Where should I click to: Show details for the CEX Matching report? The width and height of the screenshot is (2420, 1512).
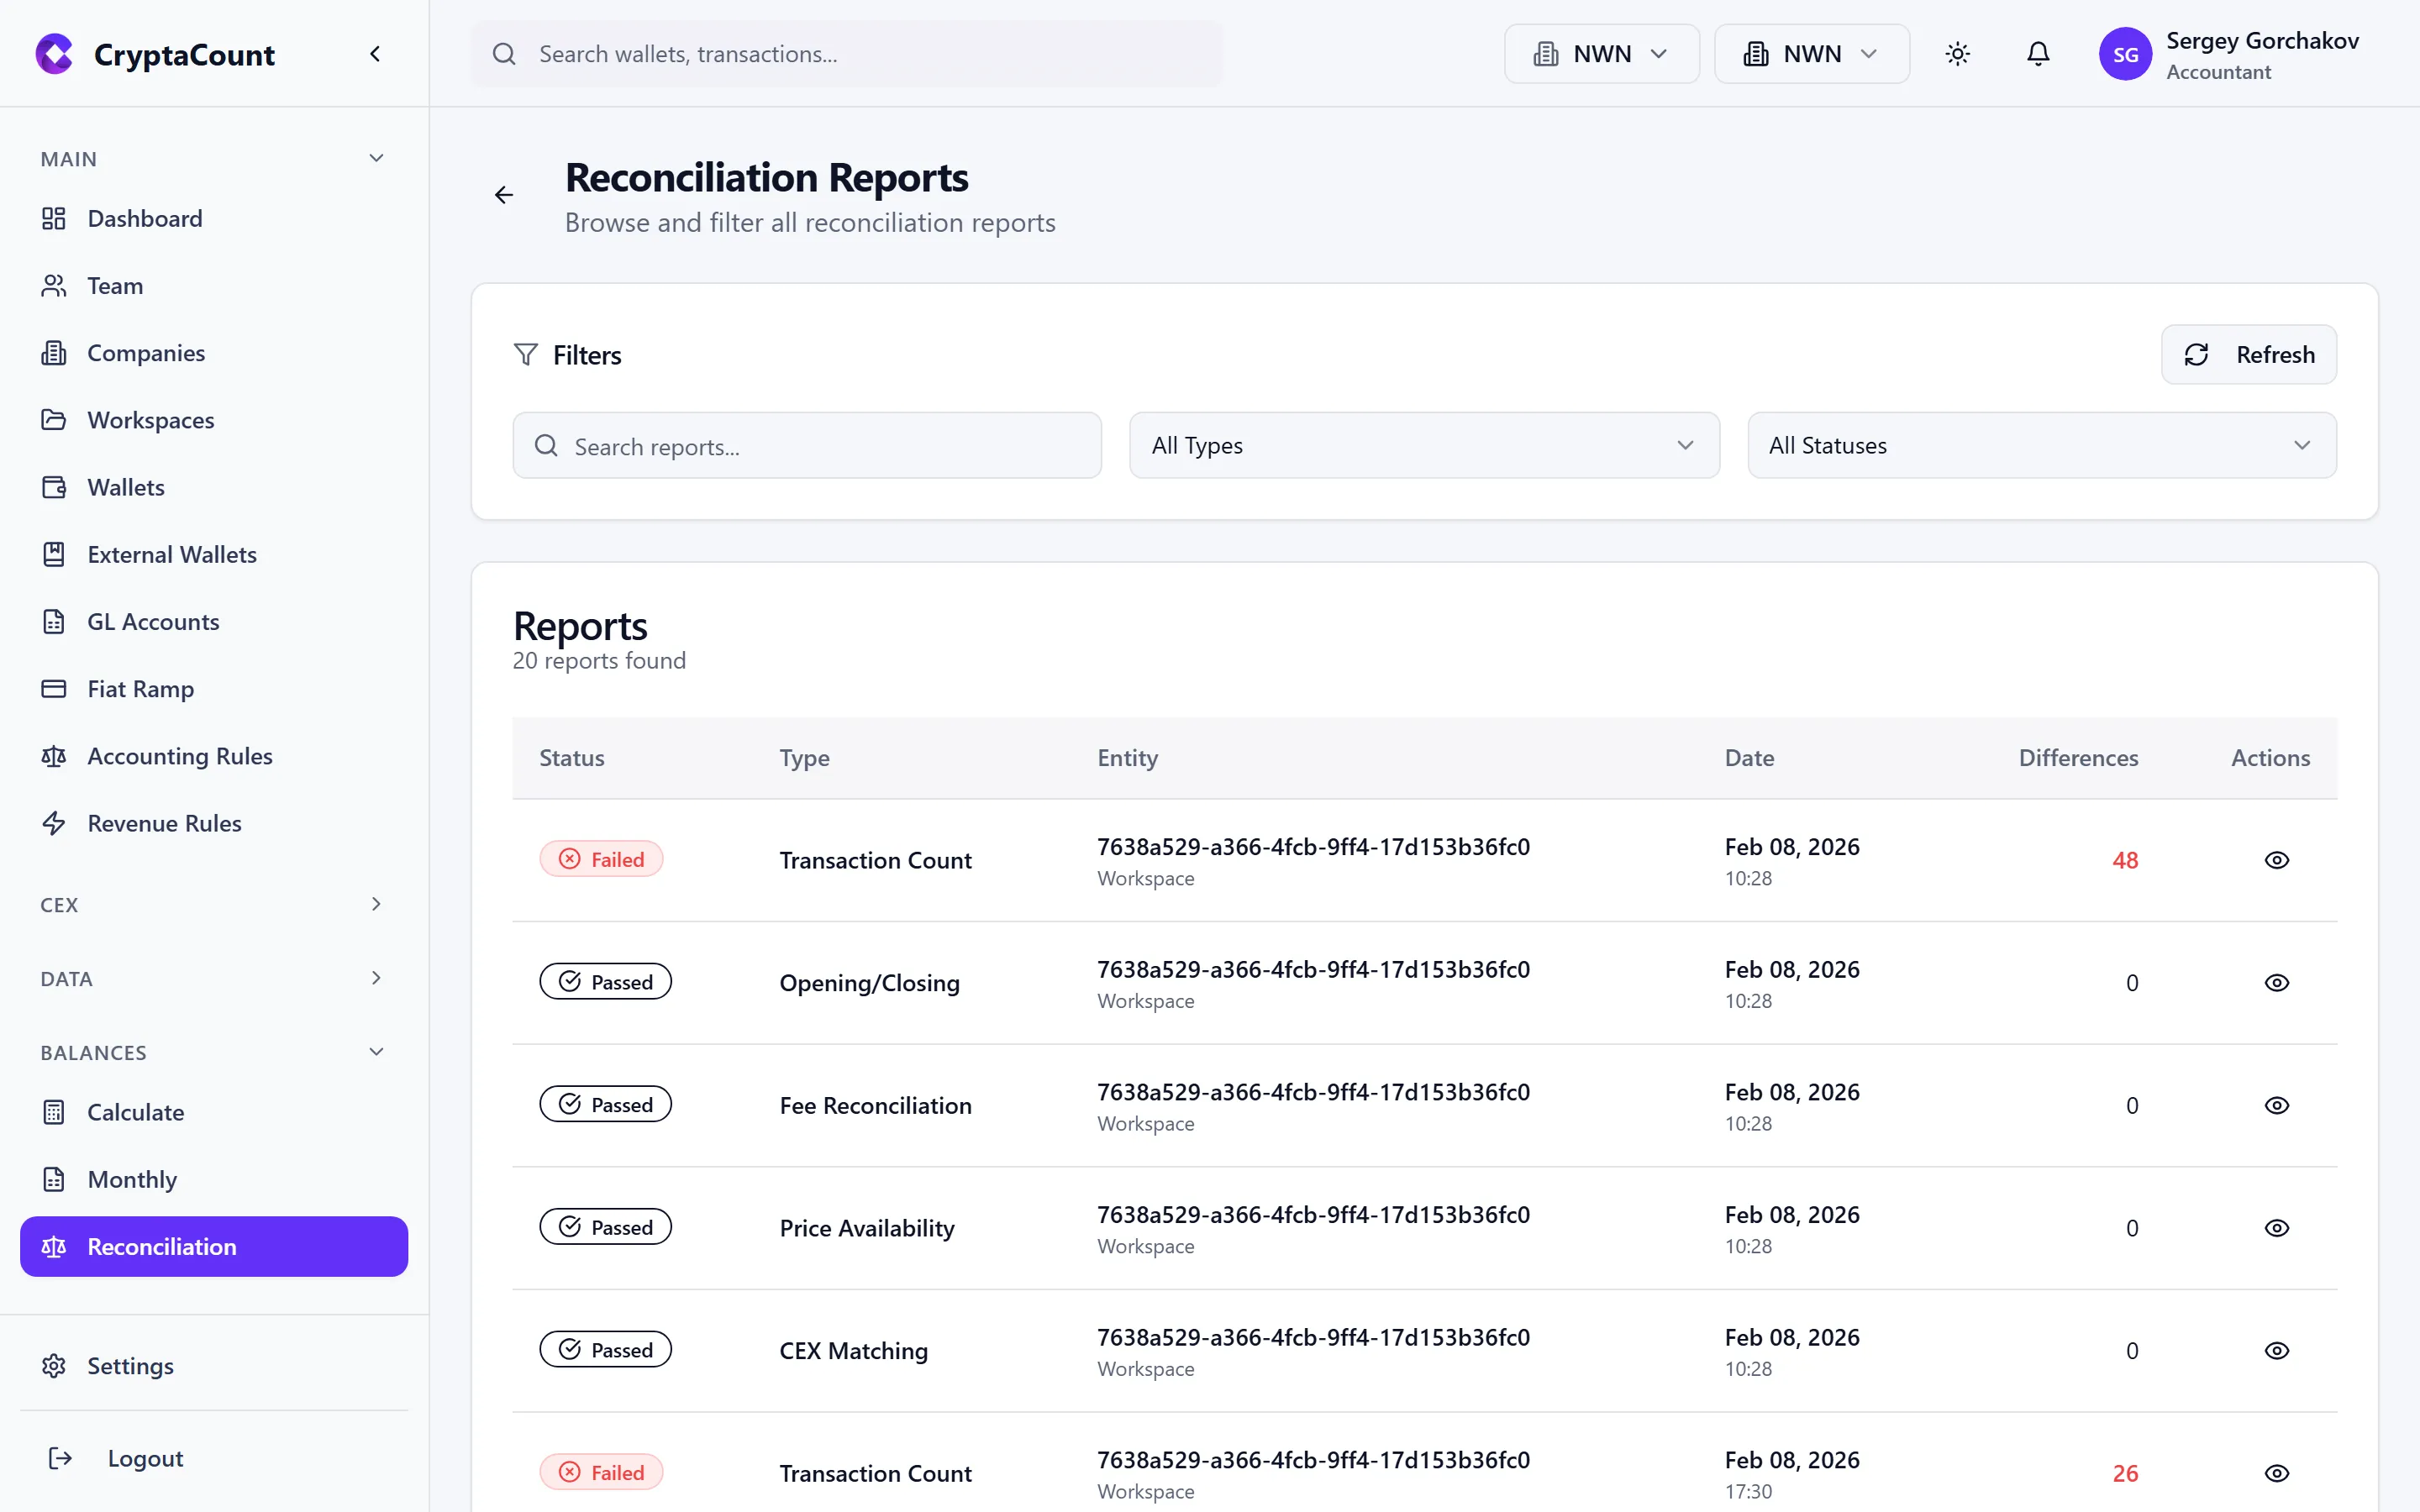coord(2276,1350)
